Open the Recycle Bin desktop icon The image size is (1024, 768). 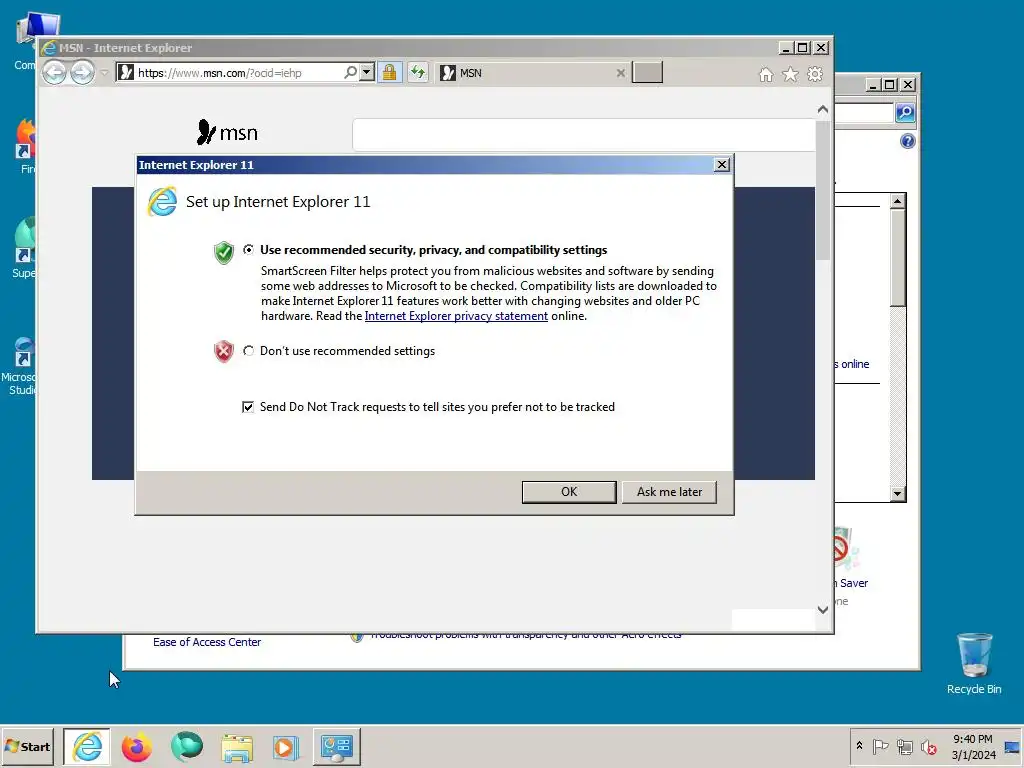coord(974,664)
